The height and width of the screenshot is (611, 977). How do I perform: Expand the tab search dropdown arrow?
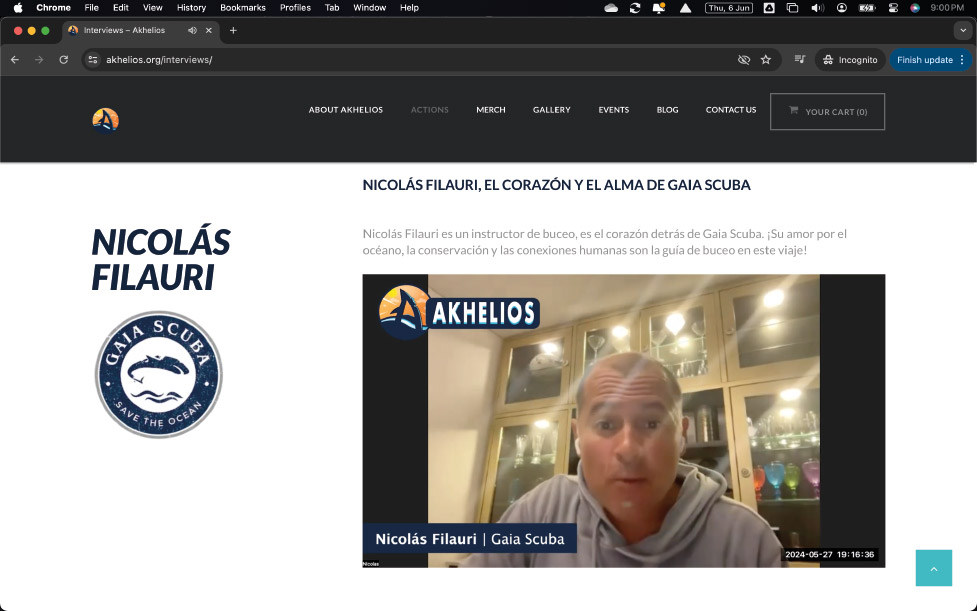(963, 30)
